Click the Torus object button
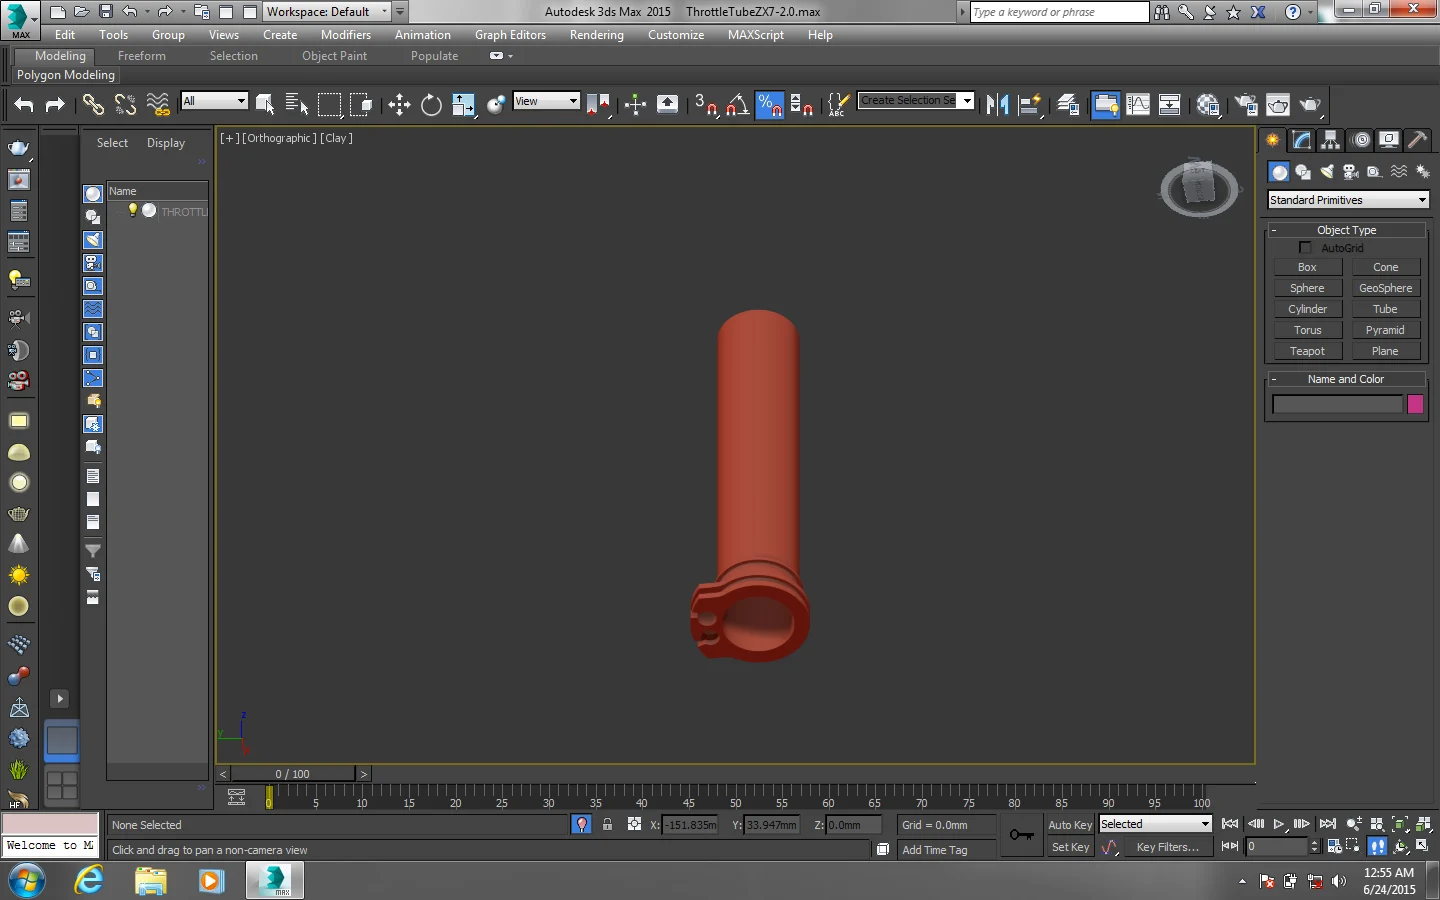Screen dimensions: 1440x900 click(1307, 330)
